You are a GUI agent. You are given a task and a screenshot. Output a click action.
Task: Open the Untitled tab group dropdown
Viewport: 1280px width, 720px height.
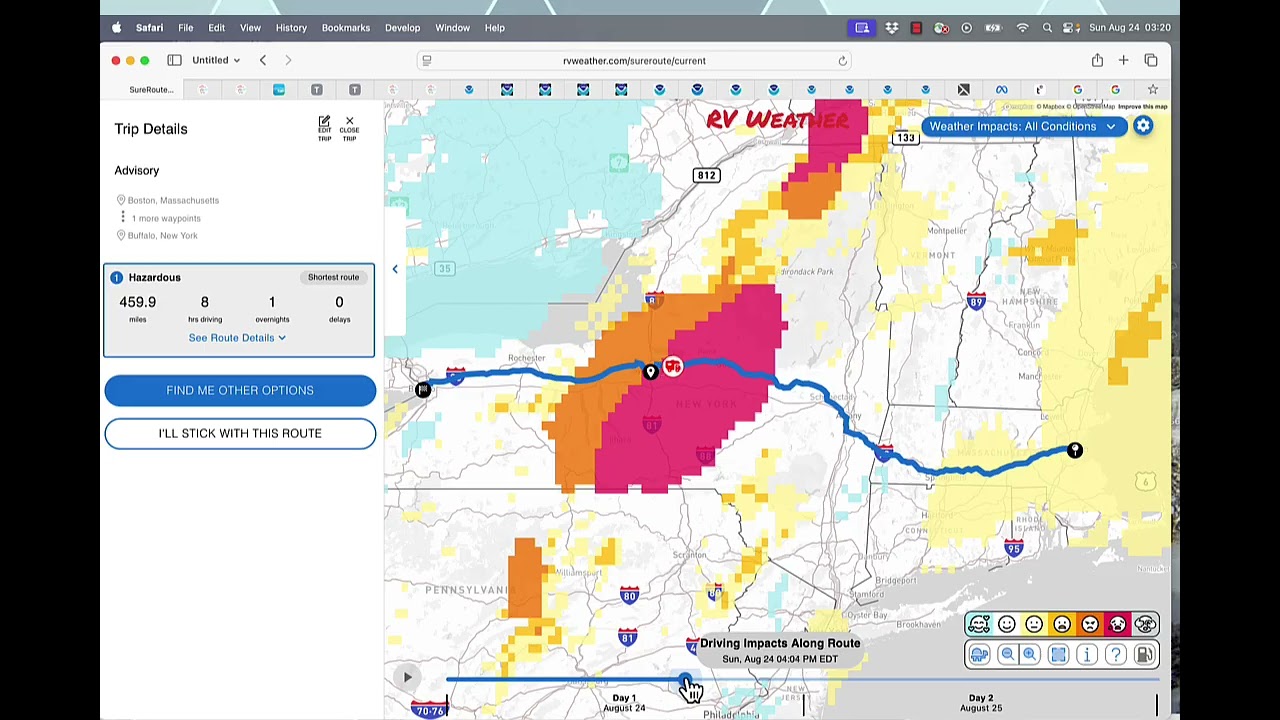(216, 60)
